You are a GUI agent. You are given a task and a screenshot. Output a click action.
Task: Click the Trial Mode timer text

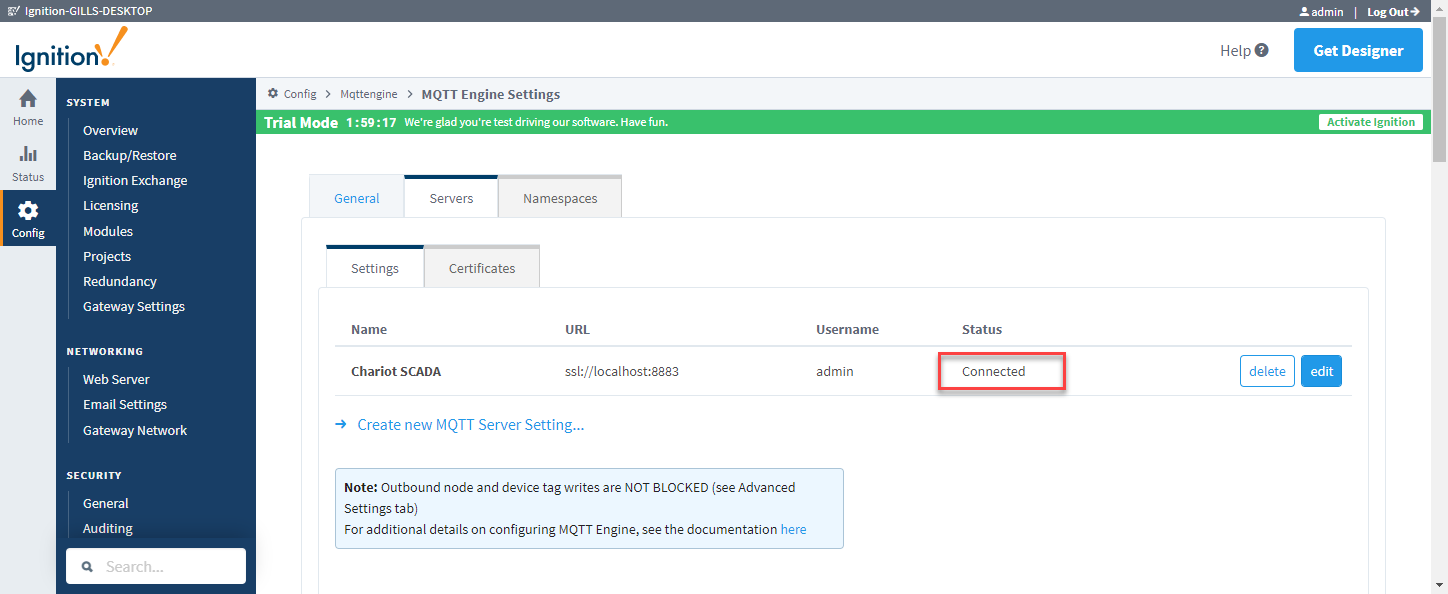pyautogui.click(x=371, y=122)
